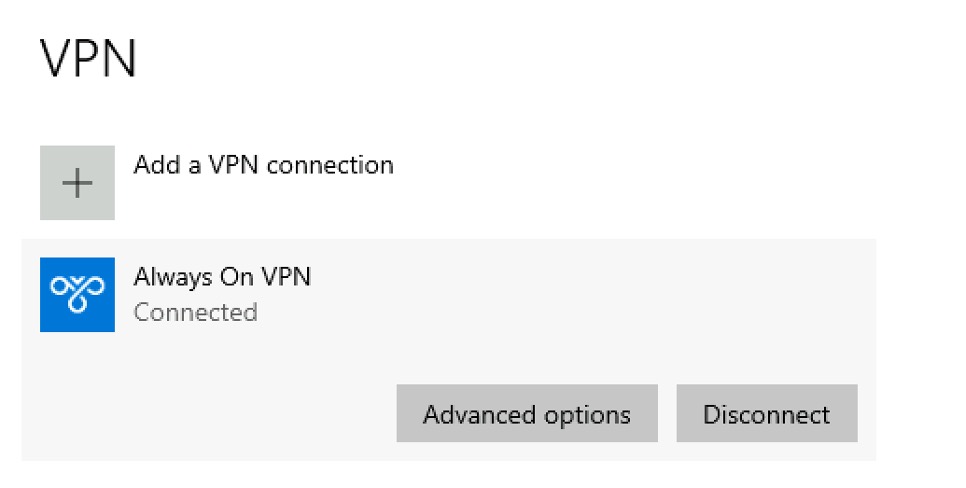
Task: Open Advanced options for Always On VPN
Action: pyautogui.click(x=527, y=413)
